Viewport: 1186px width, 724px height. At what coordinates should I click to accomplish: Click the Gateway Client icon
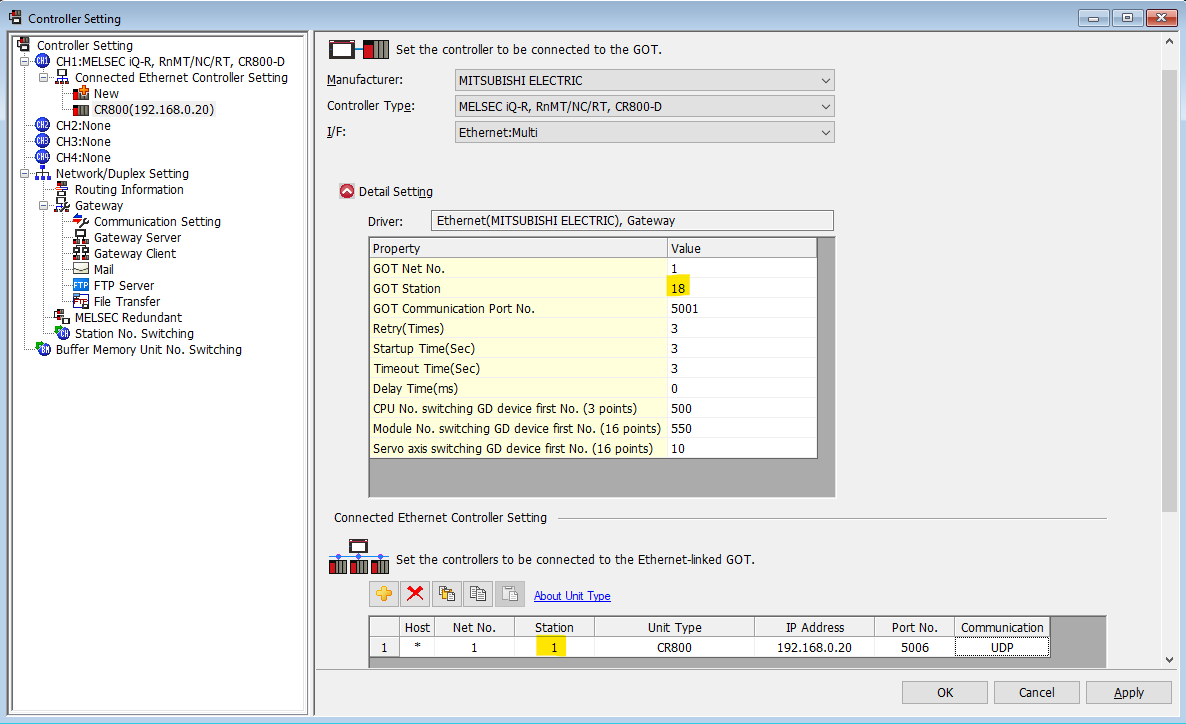81,253
